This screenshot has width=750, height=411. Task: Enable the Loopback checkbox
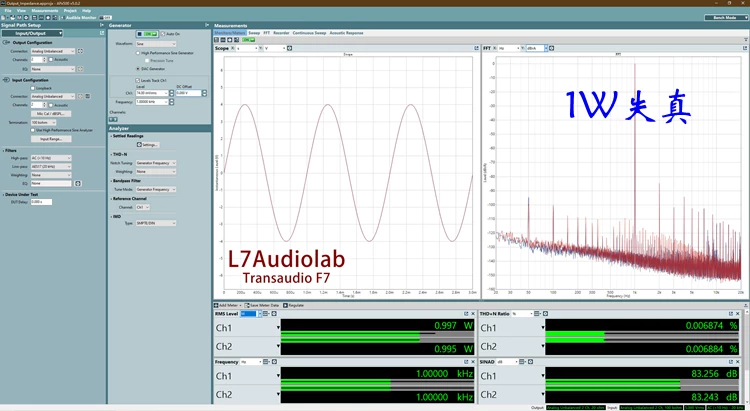click(x=33, y=89)
